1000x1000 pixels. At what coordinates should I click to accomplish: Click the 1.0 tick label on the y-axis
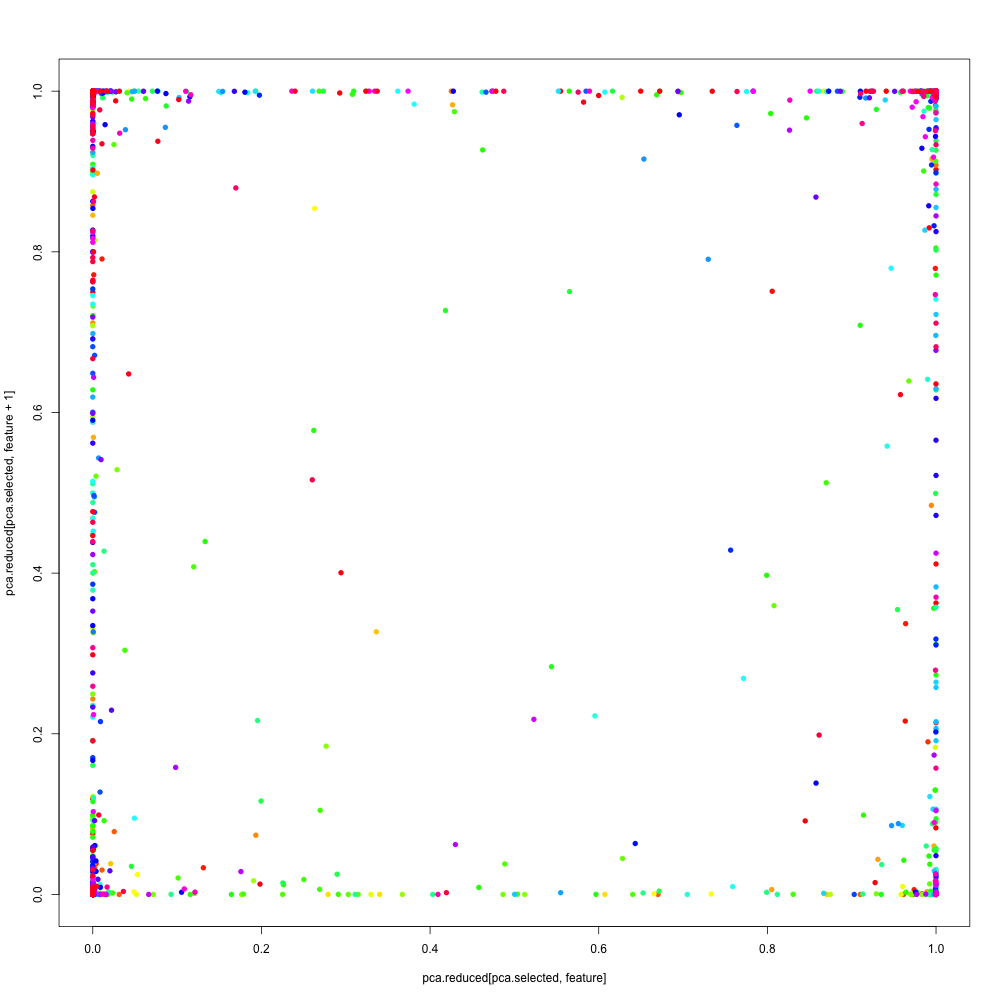coord(36,91)
